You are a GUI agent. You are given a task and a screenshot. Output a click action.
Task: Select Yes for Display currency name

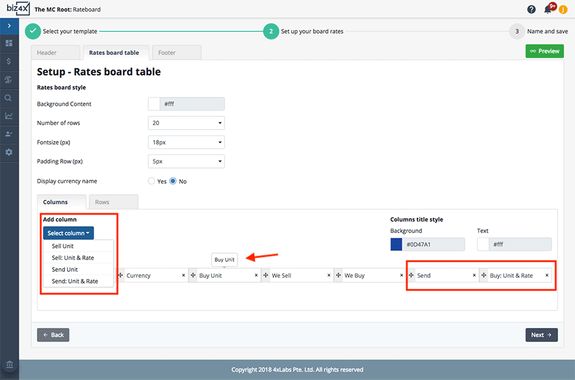(x=151, y=181)
